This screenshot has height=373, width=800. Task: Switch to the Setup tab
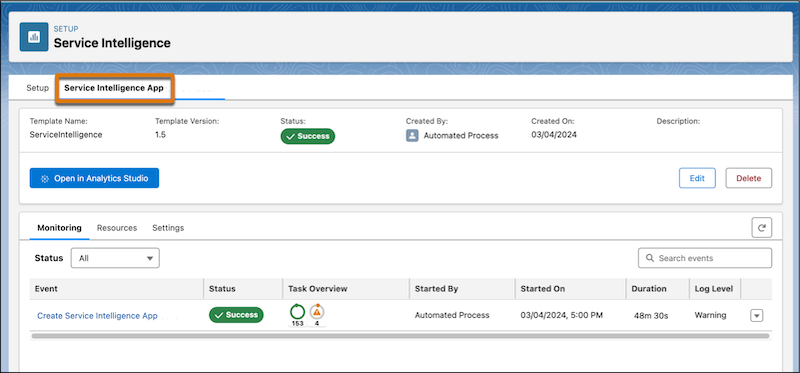37,88
